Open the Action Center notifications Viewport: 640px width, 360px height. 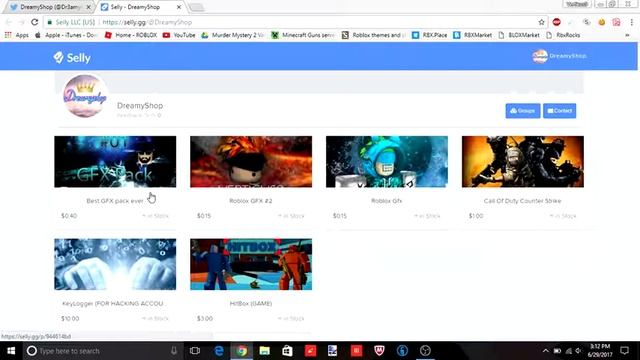(624, 351)
